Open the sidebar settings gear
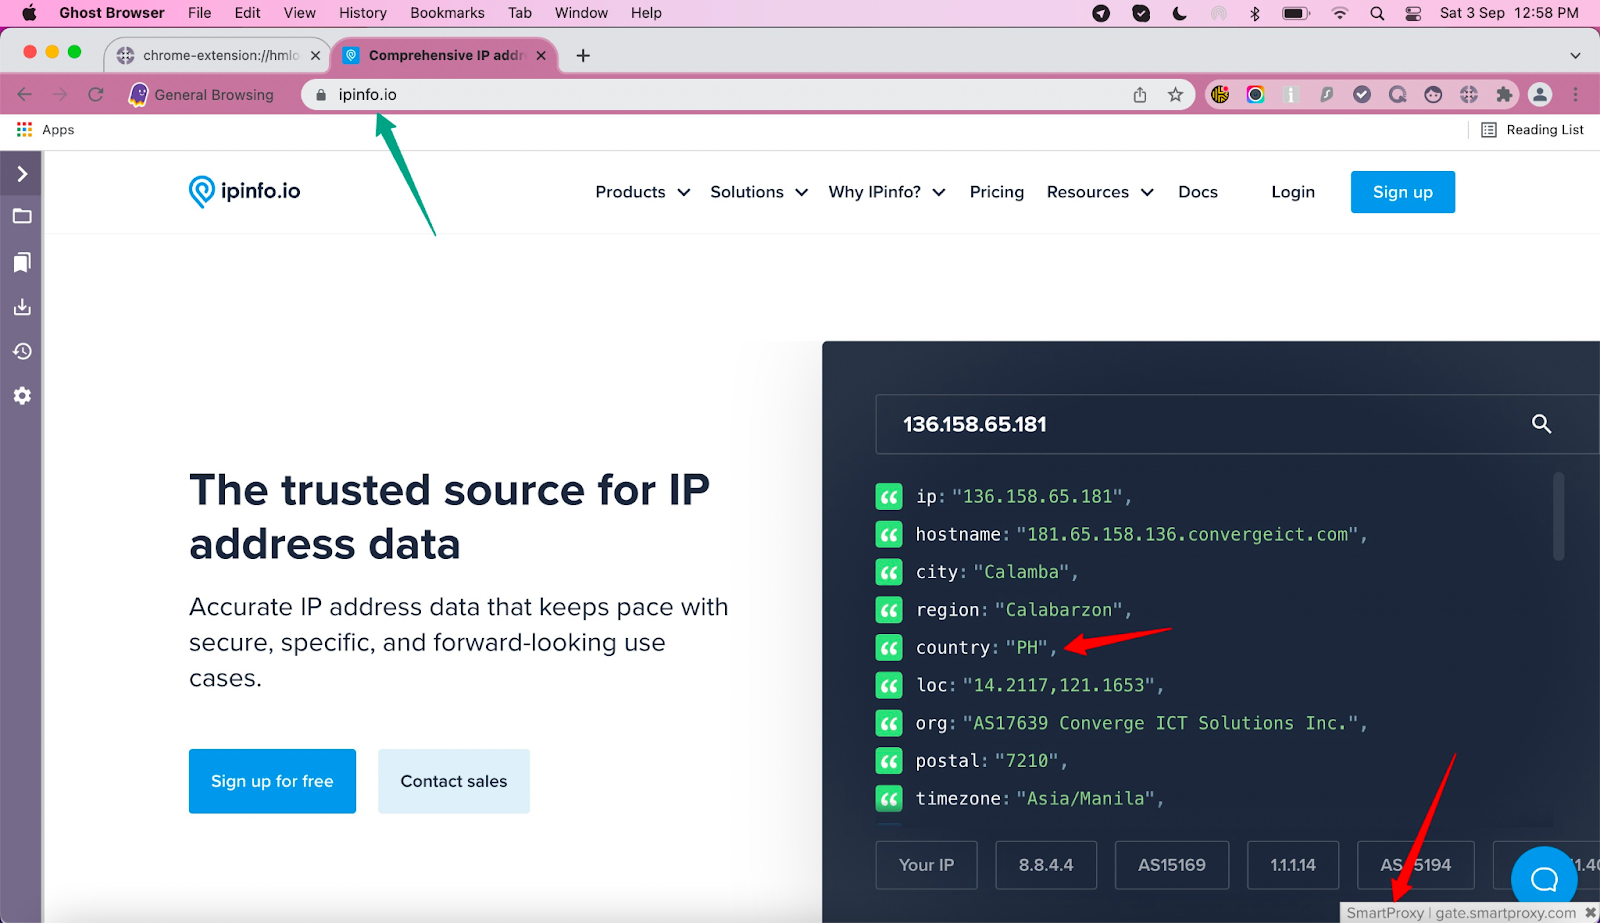This screenshot has height=923, width=1600. (22, 396)
